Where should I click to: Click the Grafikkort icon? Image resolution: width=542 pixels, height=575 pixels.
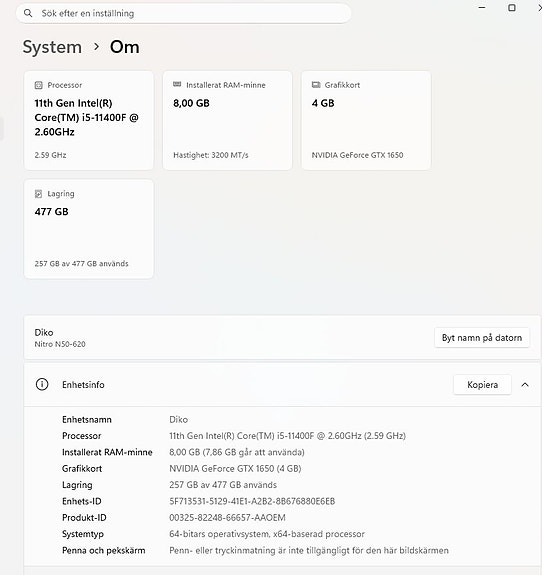[316, 85]
